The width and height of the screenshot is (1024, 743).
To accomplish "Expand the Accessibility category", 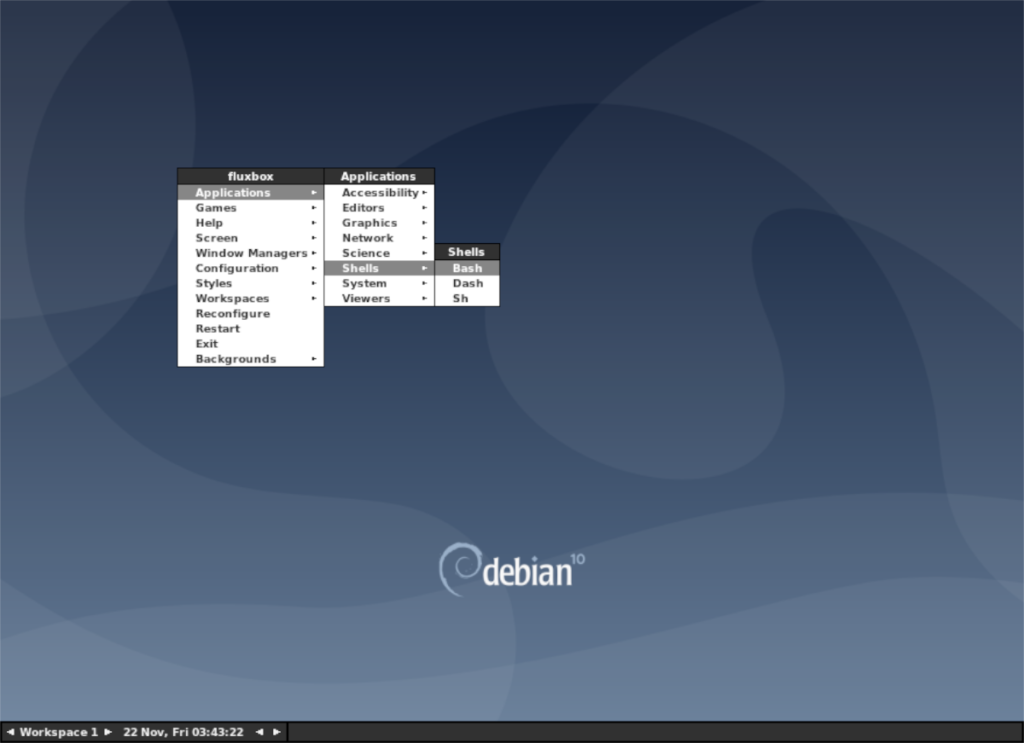I will [x=375, y=192].
